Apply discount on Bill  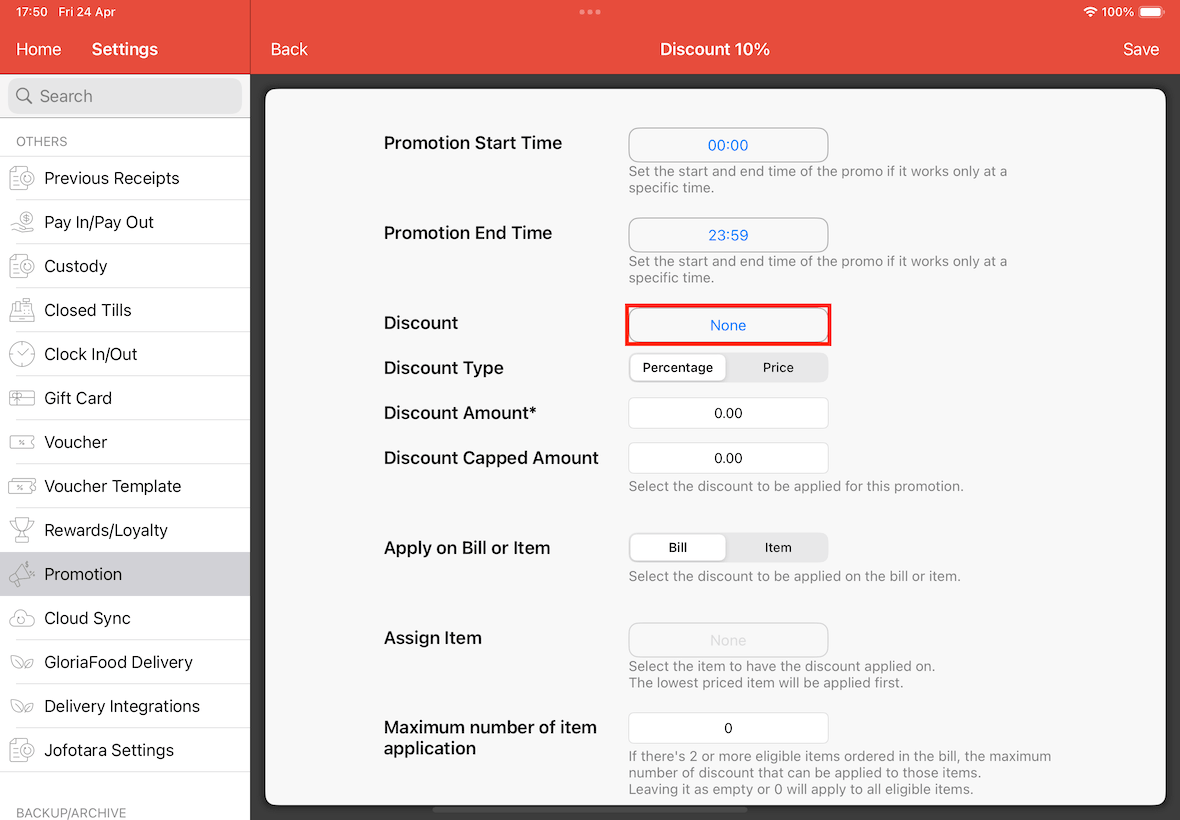(x=677, y=548)
